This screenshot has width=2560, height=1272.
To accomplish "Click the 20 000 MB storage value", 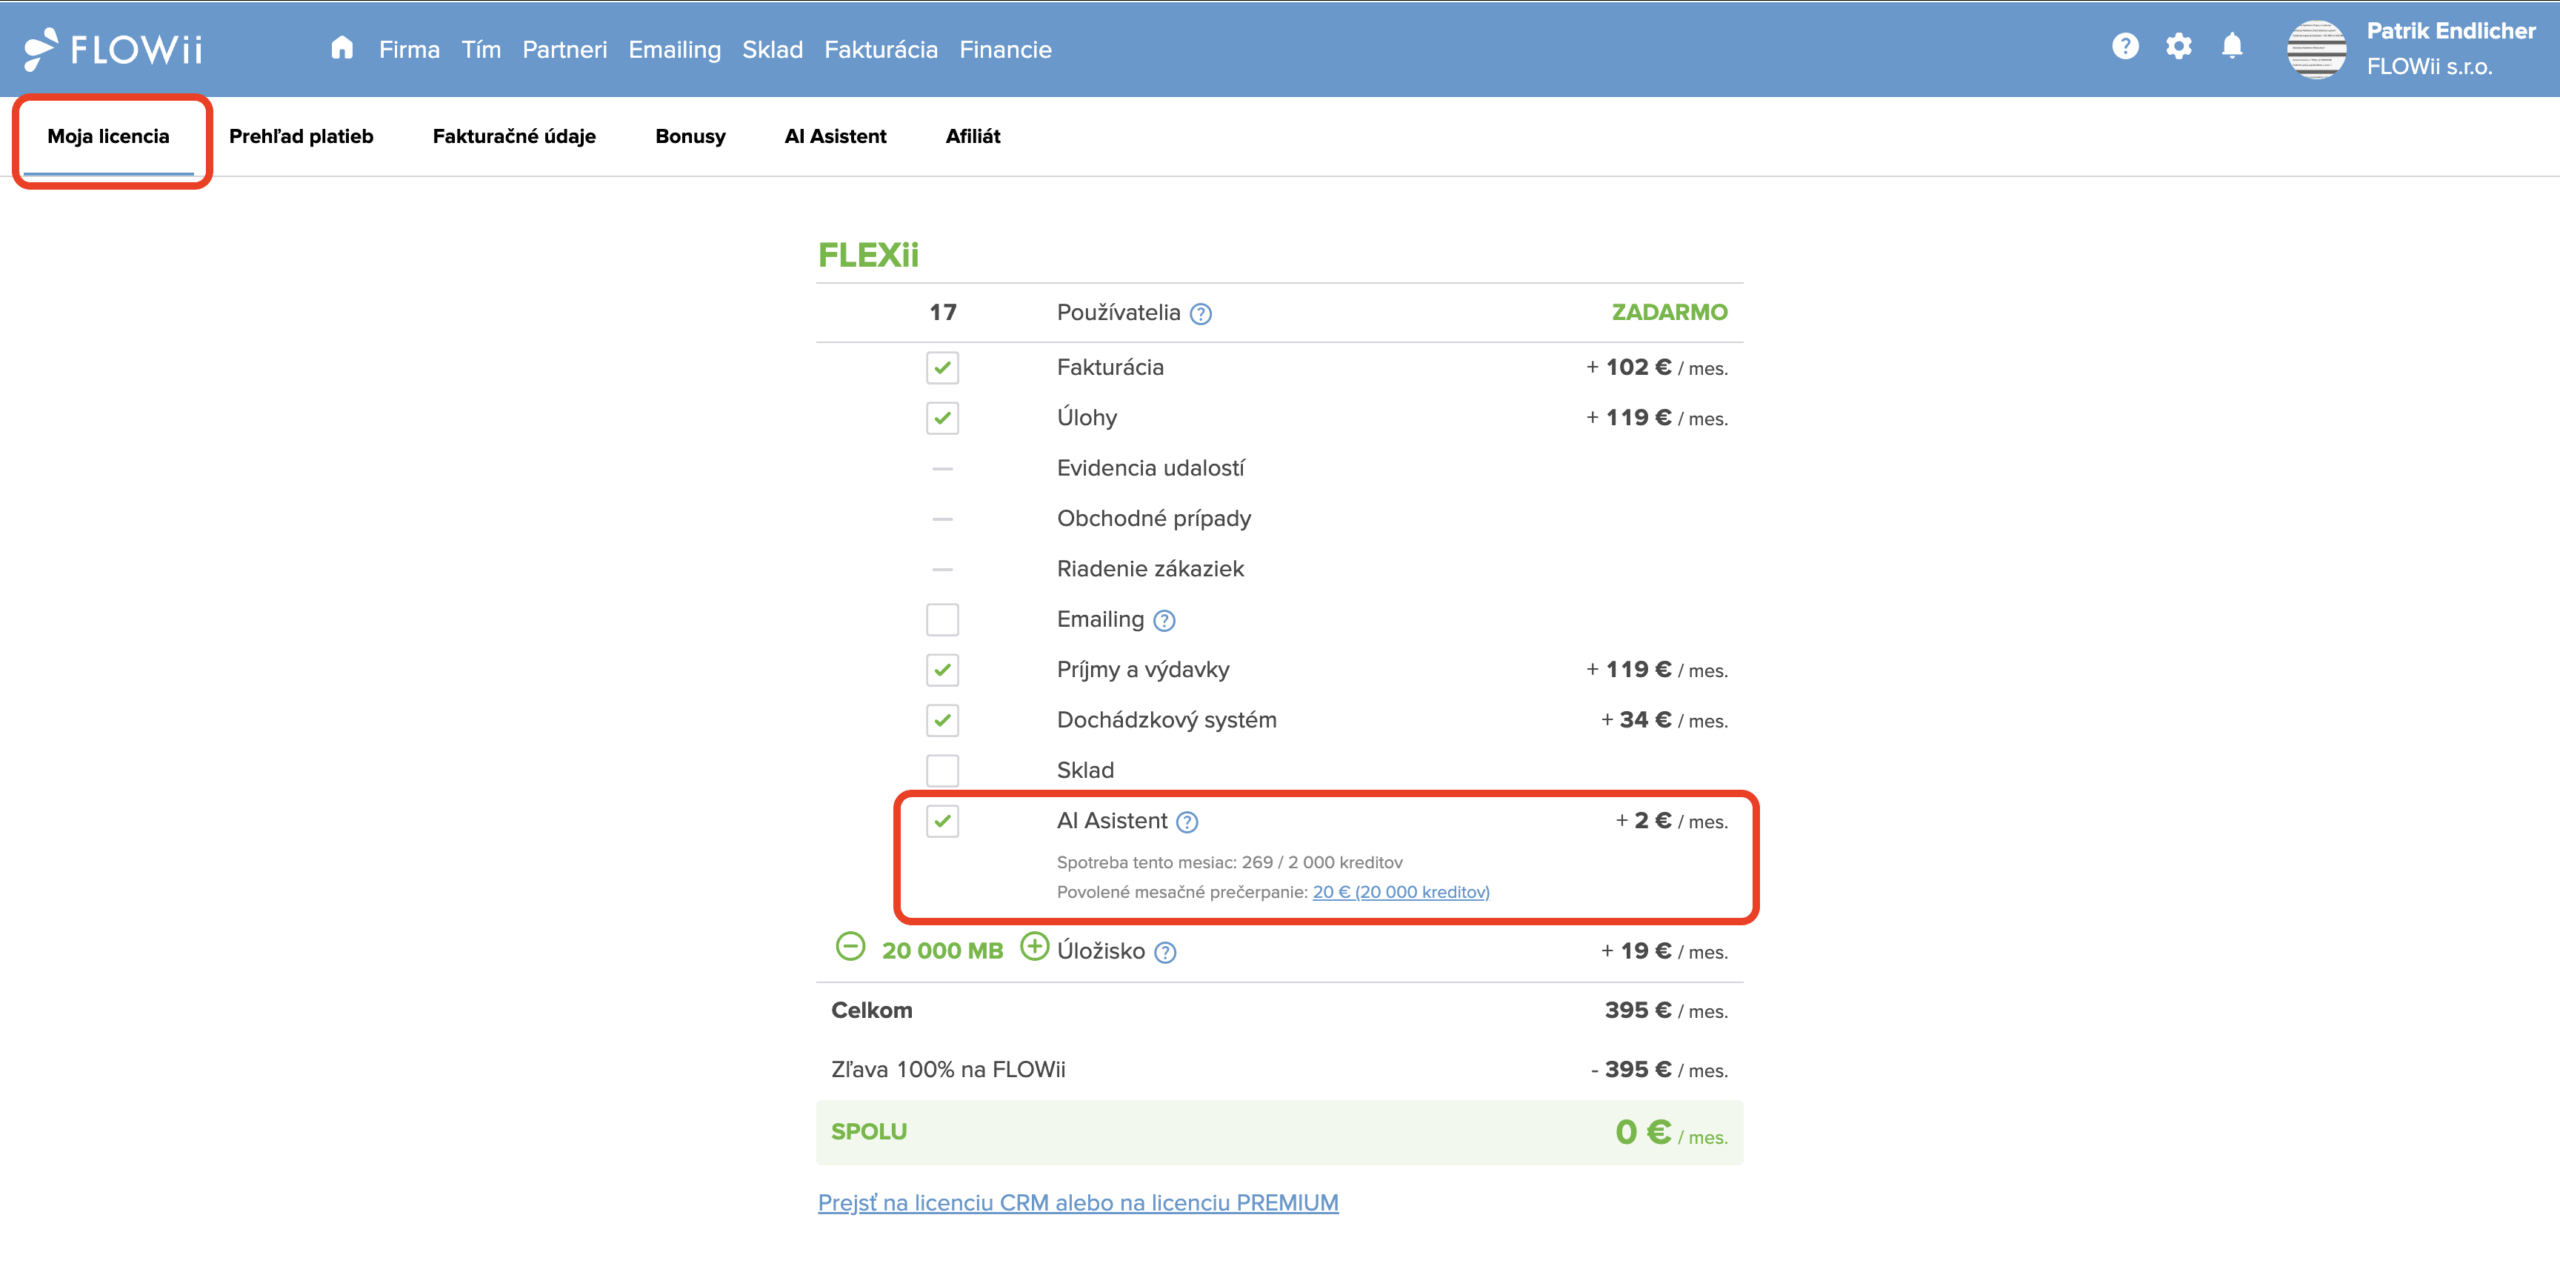I will tap(942, 951).
